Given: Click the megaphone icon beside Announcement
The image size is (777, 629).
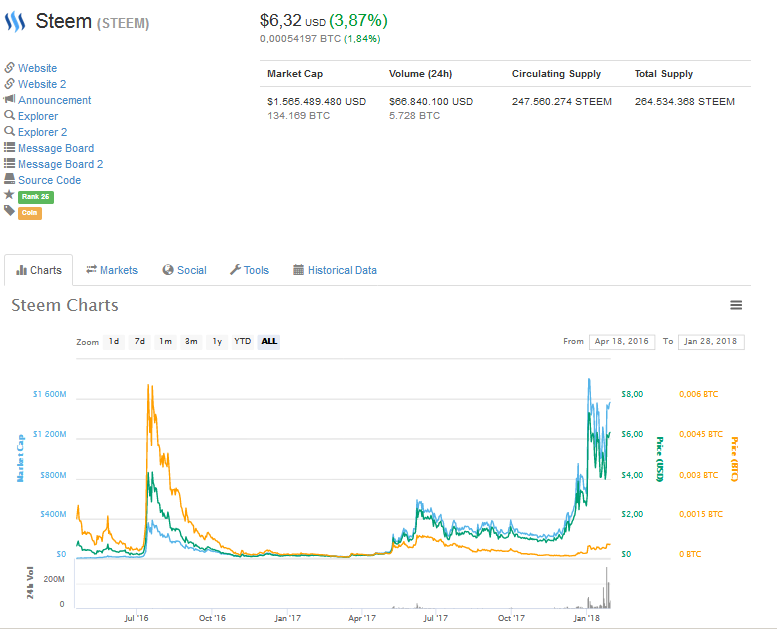Looking at the screenshot, I should pyautogui.click(x=9, y=99).
